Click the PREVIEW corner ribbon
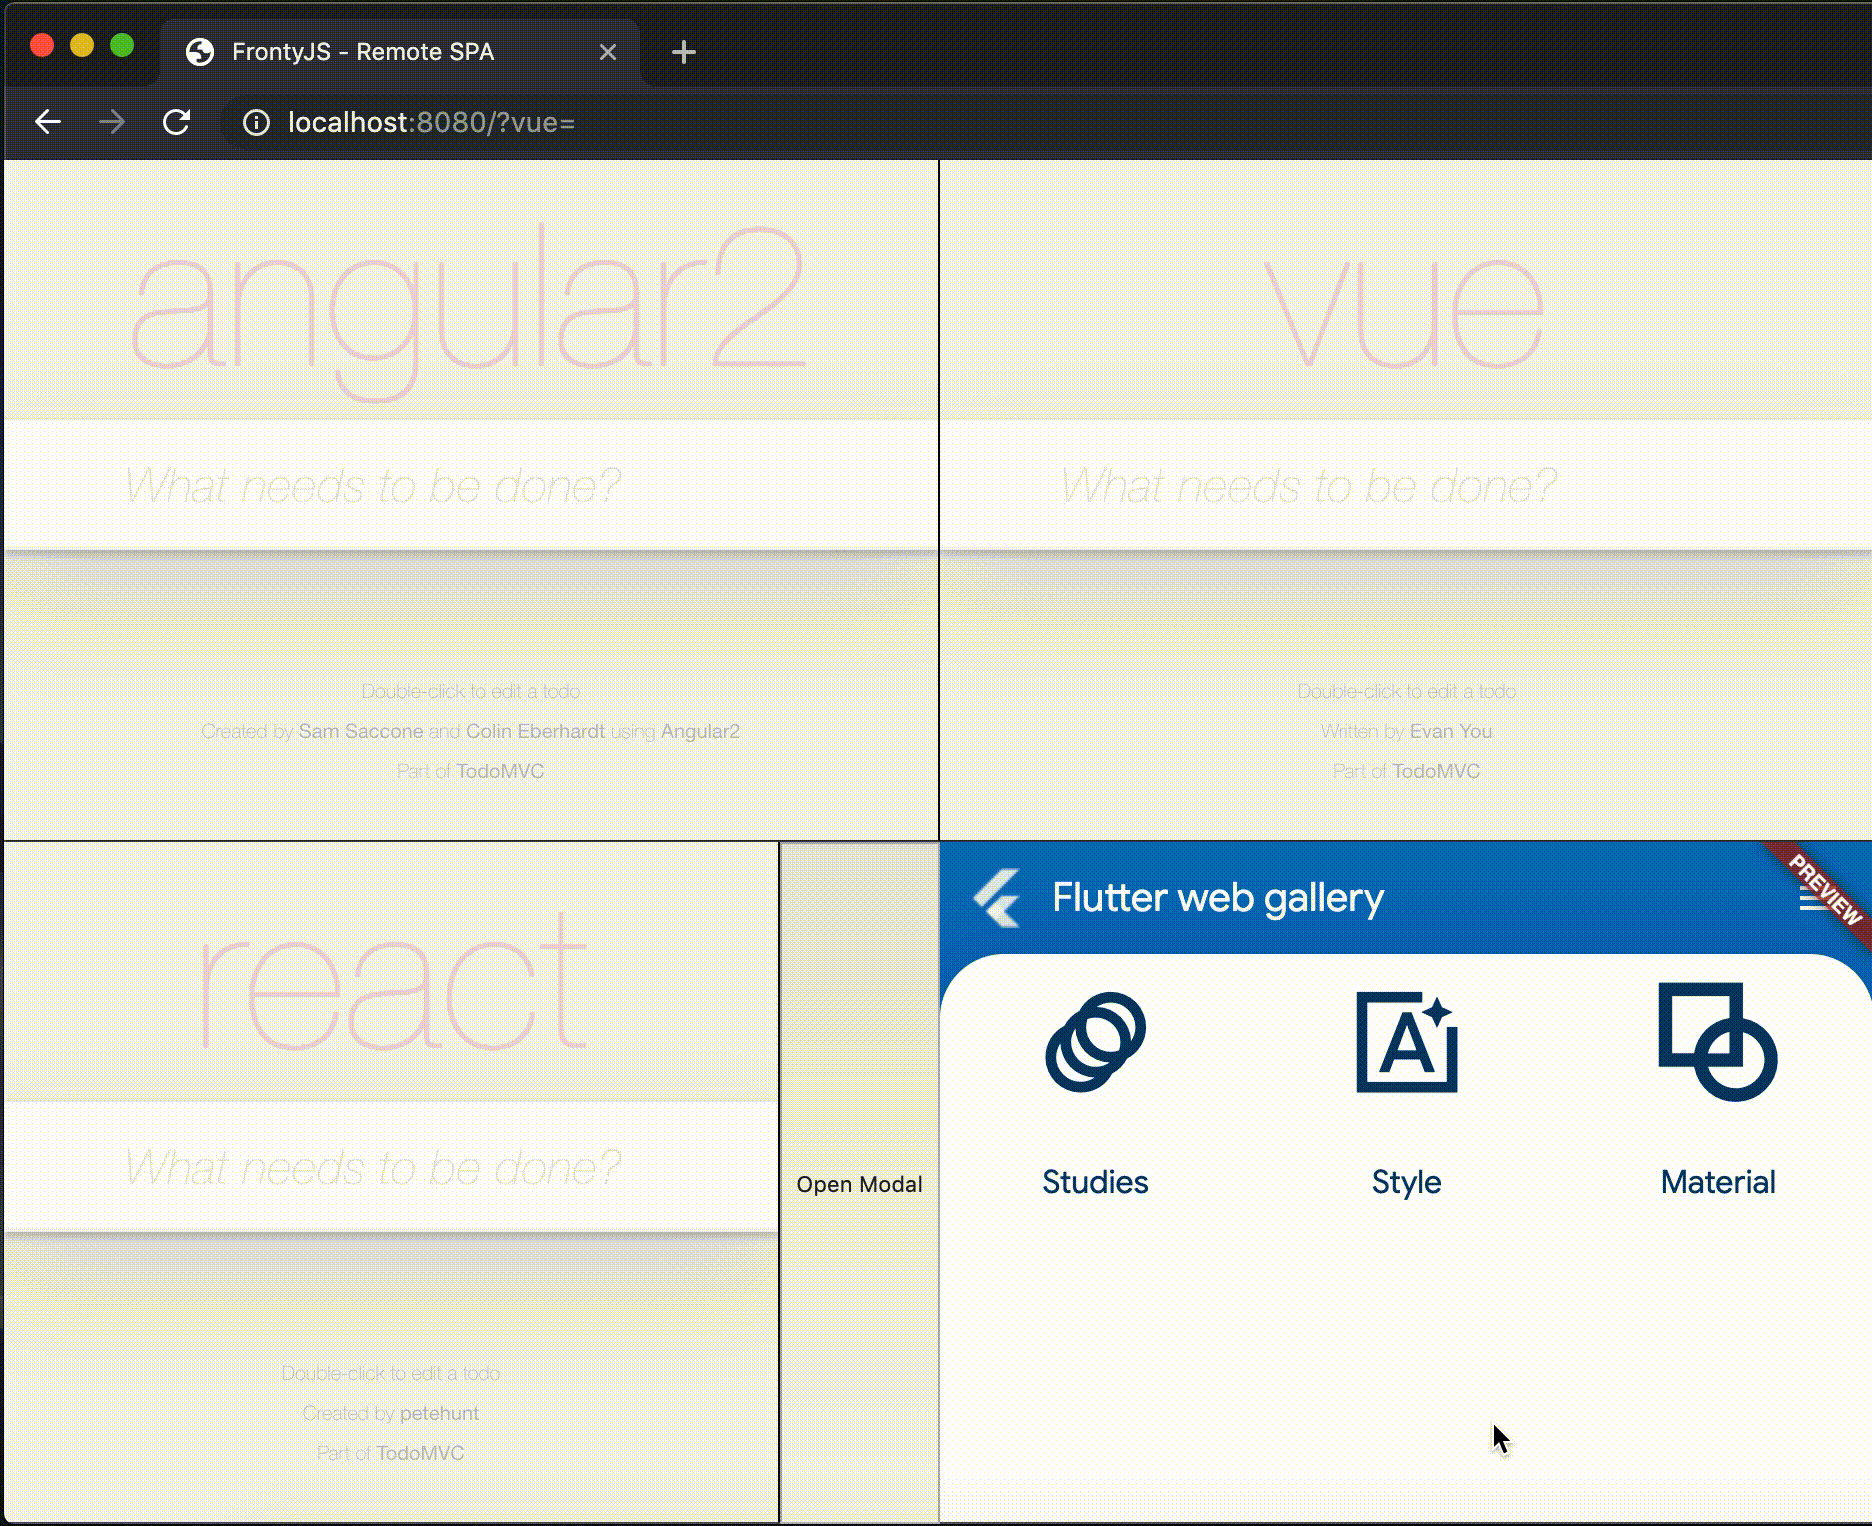 click(1822, 892)
